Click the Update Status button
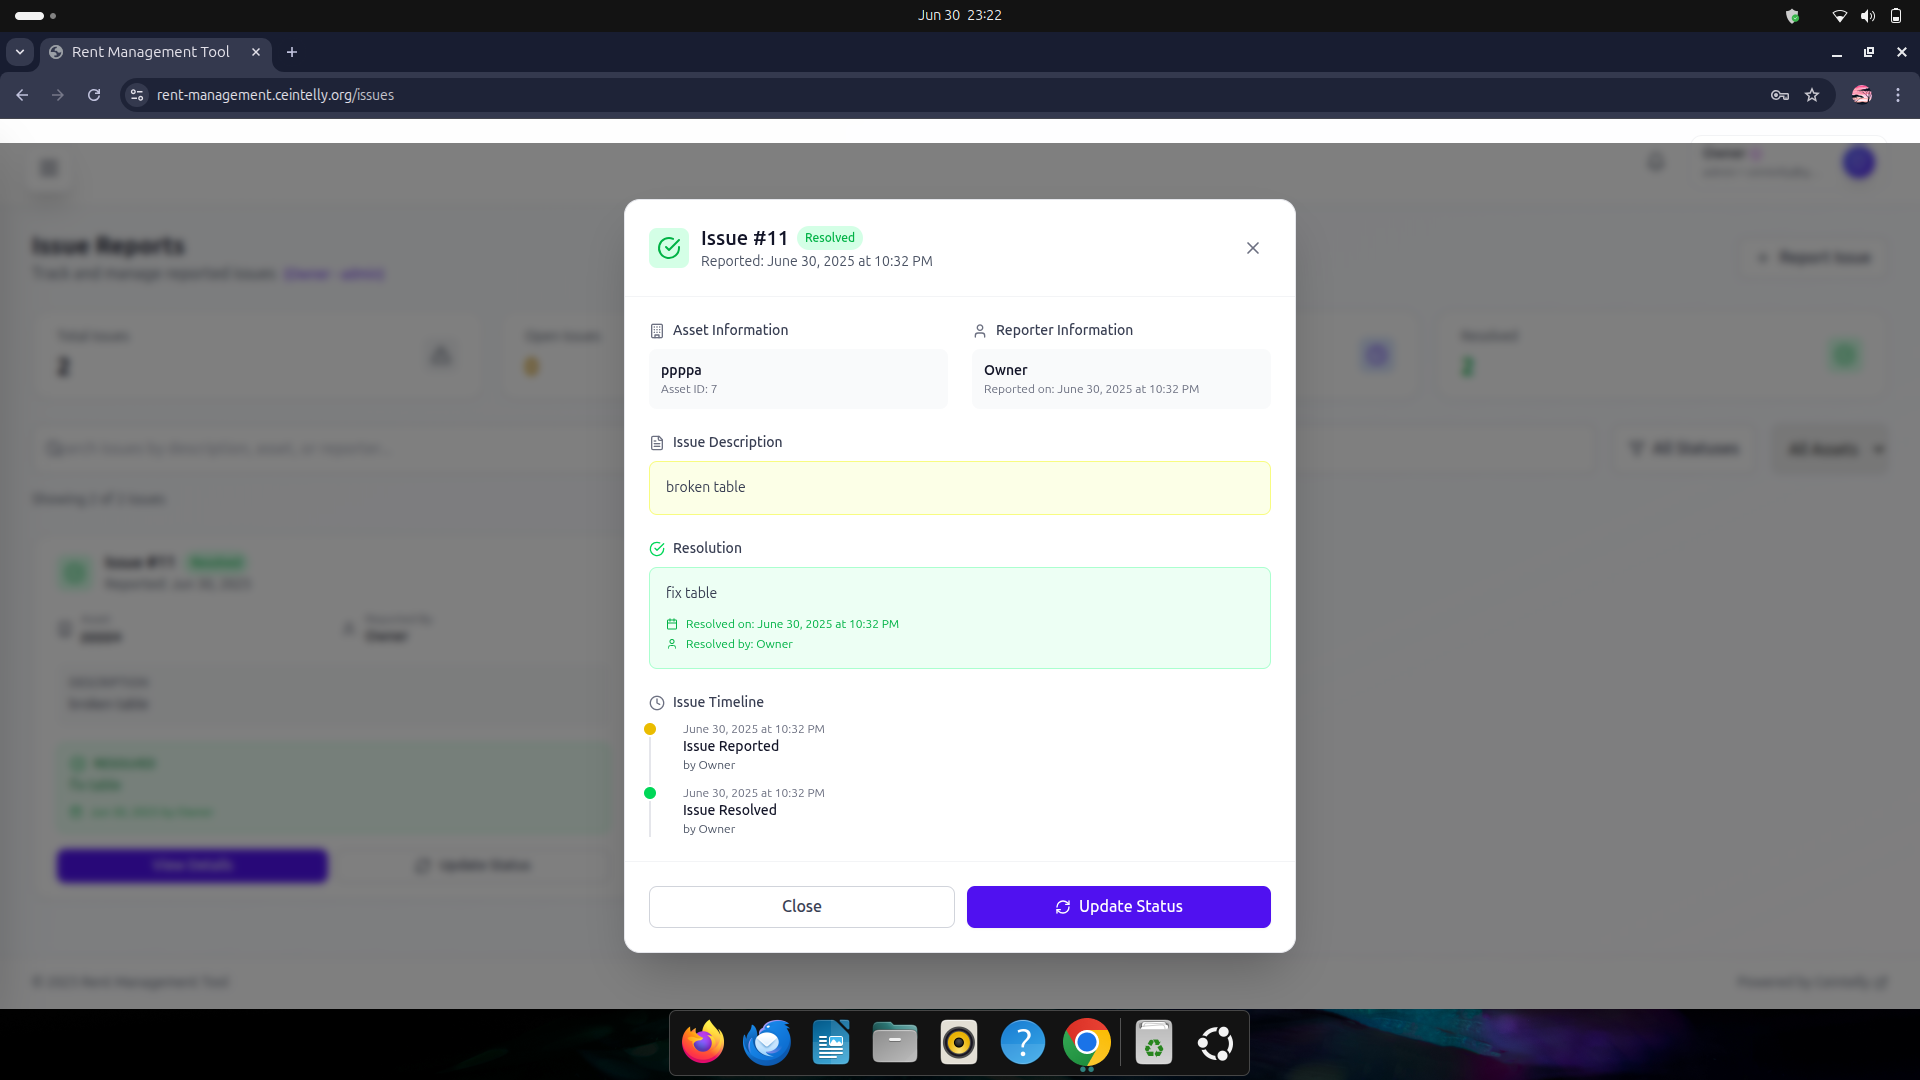 pos(1118,906)
